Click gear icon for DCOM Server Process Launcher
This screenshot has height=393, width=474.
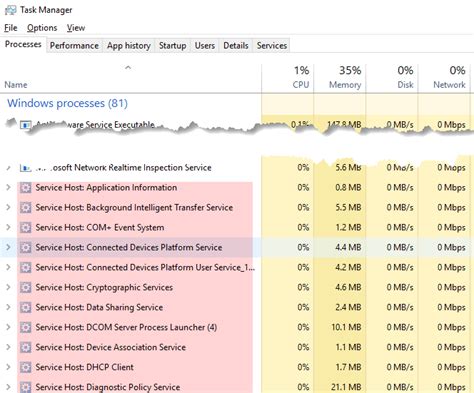click(25, 328)
